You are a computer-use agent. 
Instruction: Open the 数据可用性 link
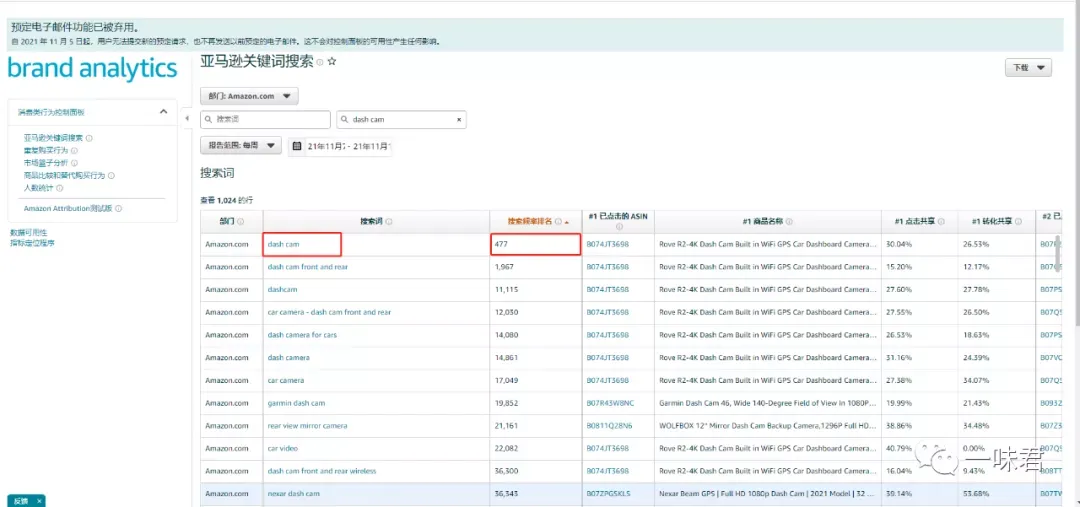click(x=29, y=234)
